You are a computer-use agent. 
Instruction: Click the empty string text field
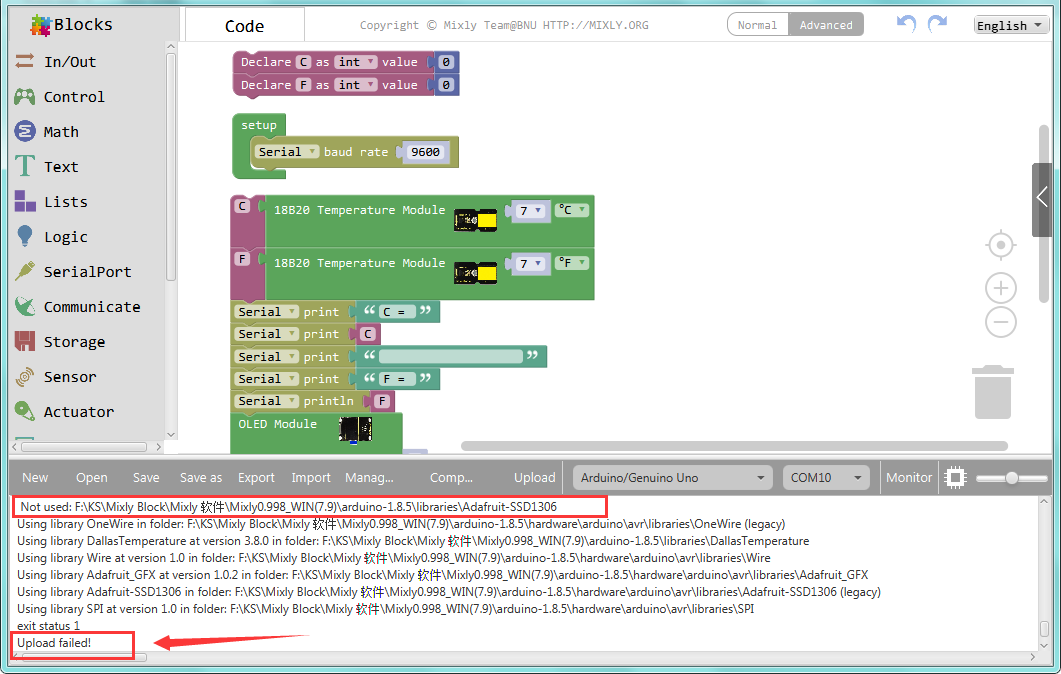(x=451, y=357)
